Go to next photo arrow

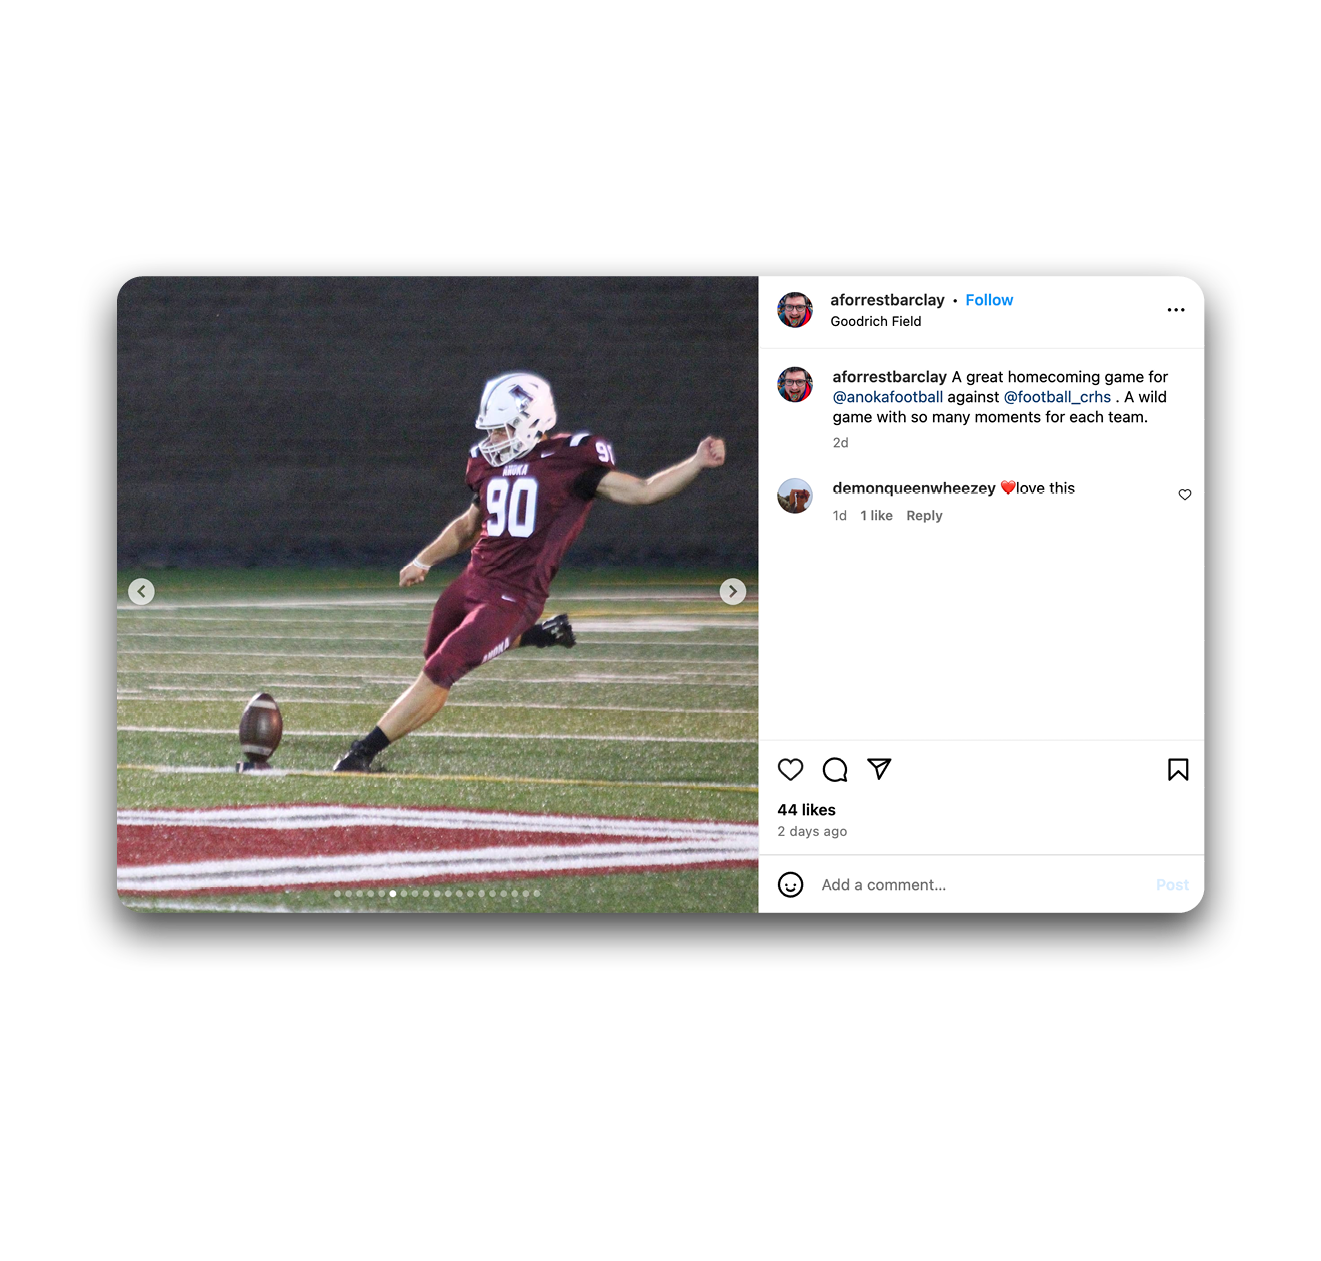coord(733,591)
